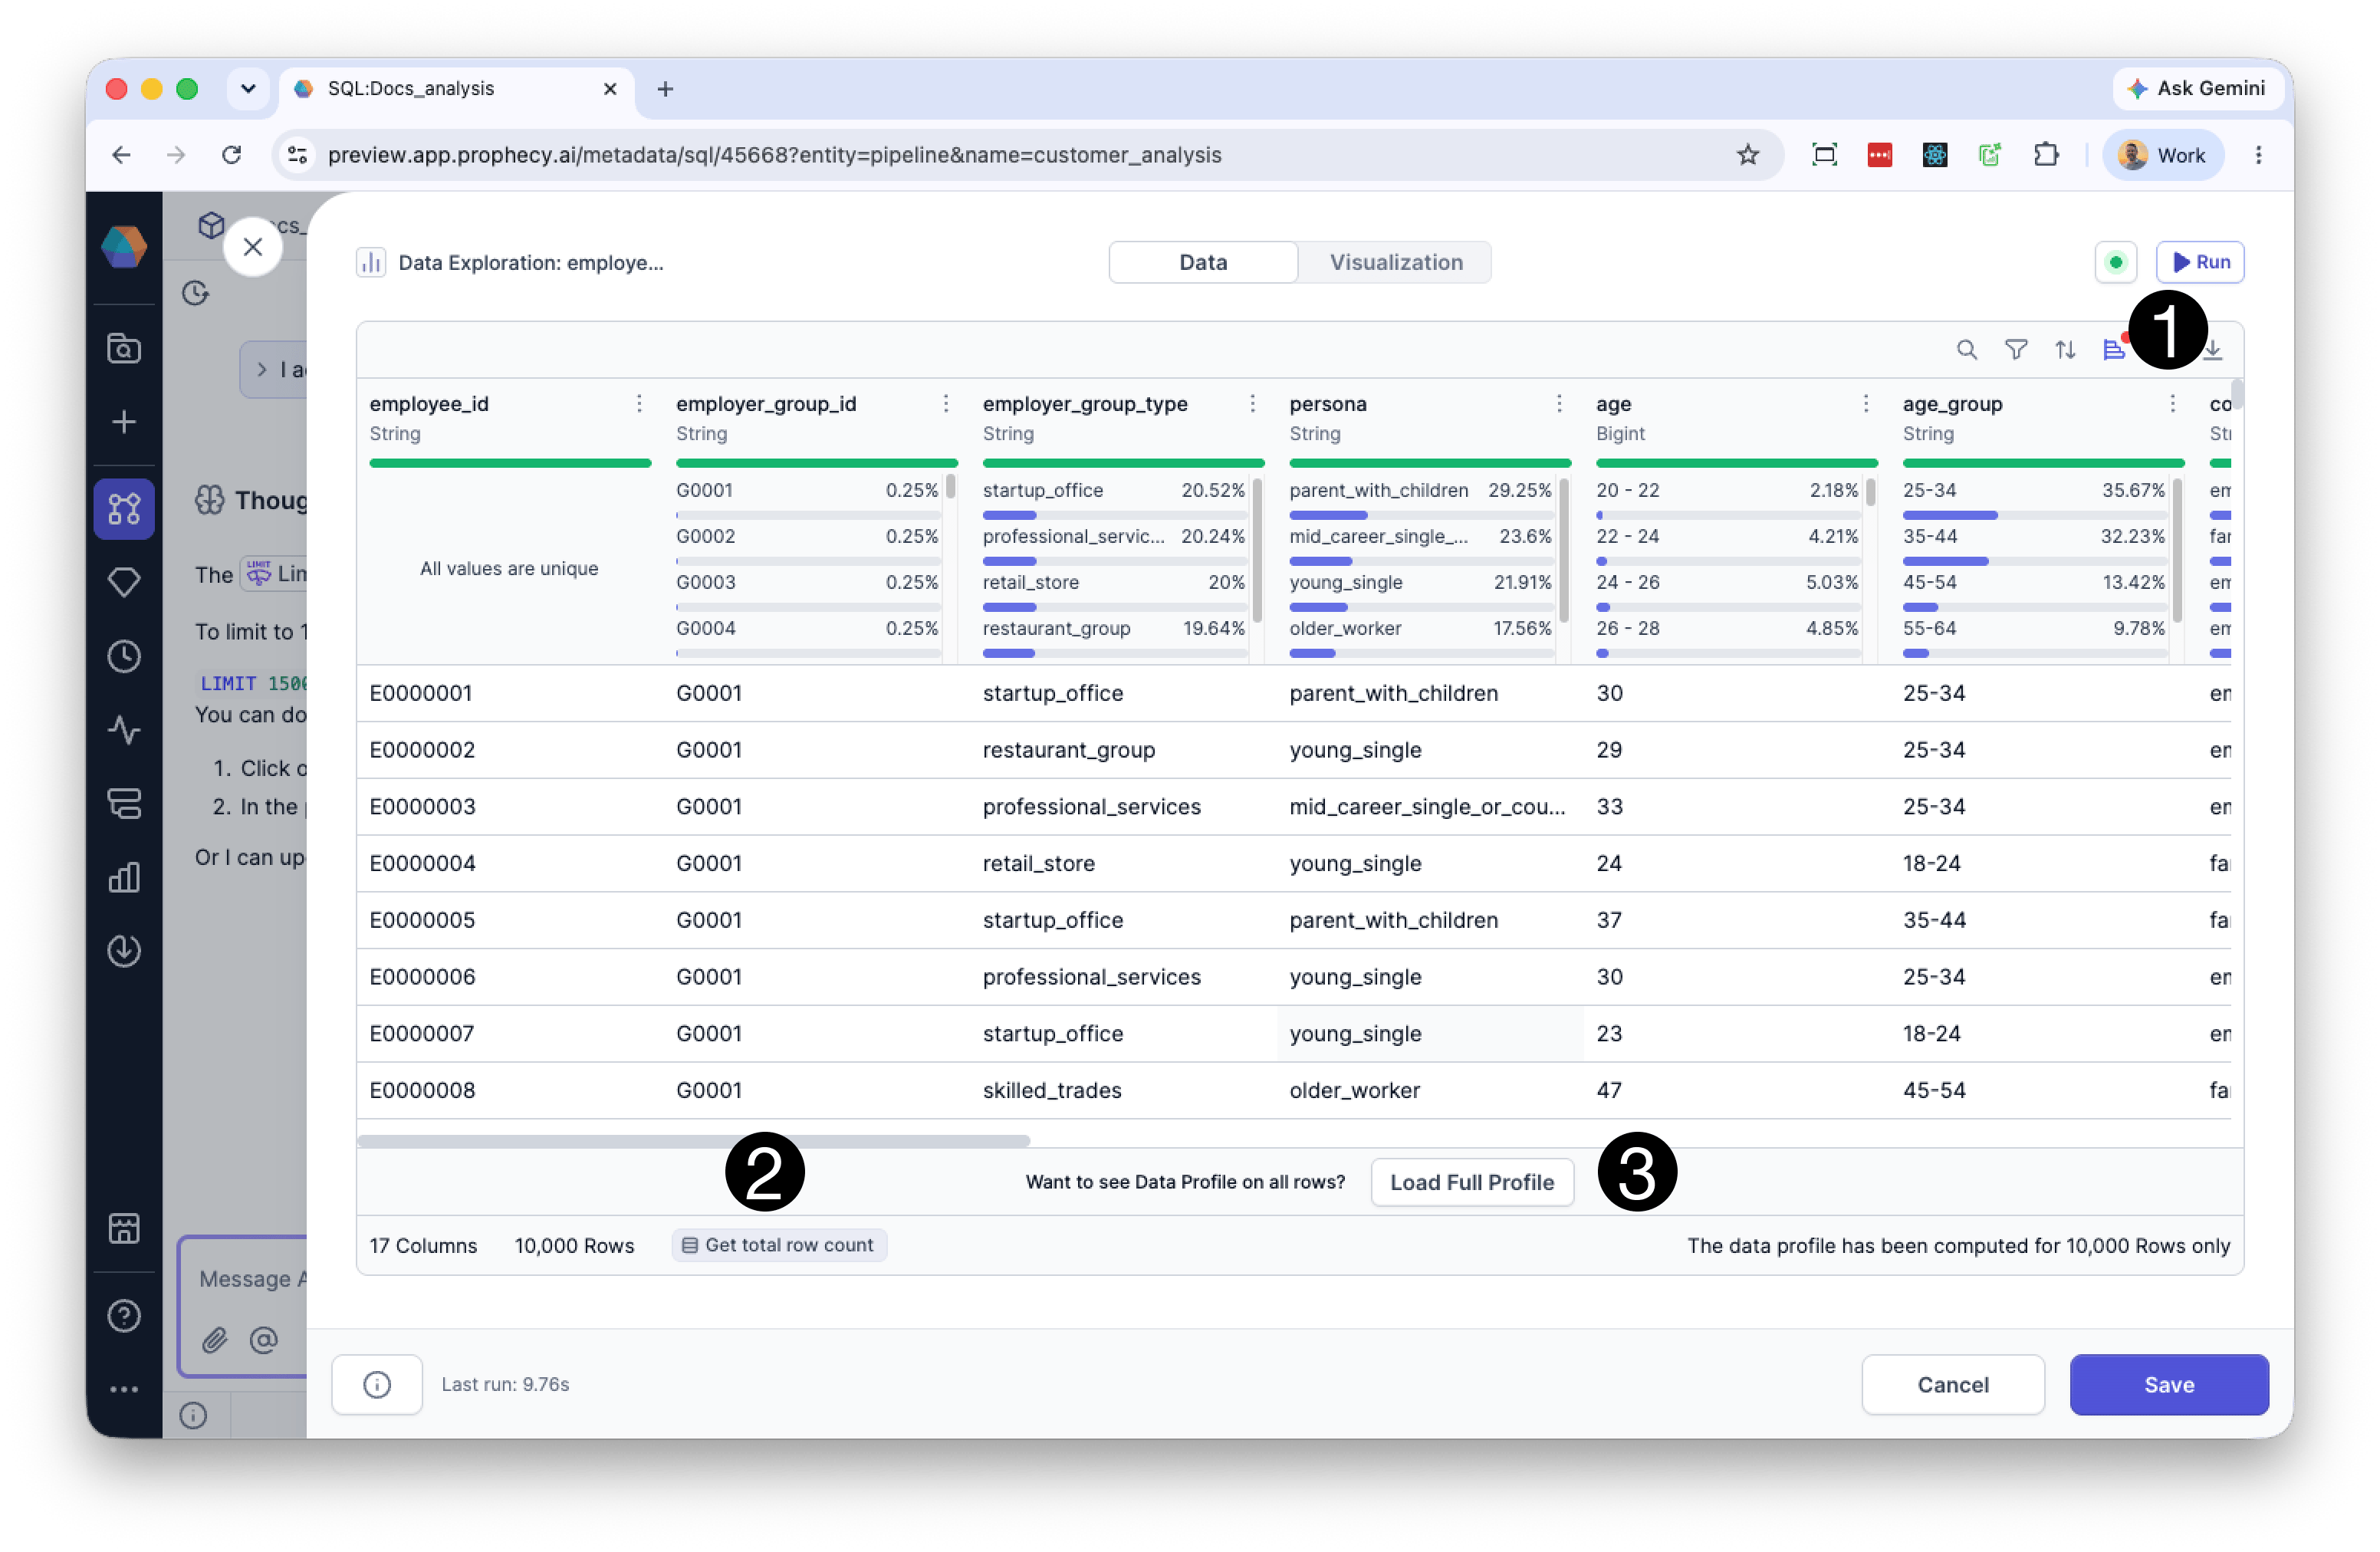
Task: Click the skilled_trades cell
Action: pyautogui.click(x=1123, y=1090)
